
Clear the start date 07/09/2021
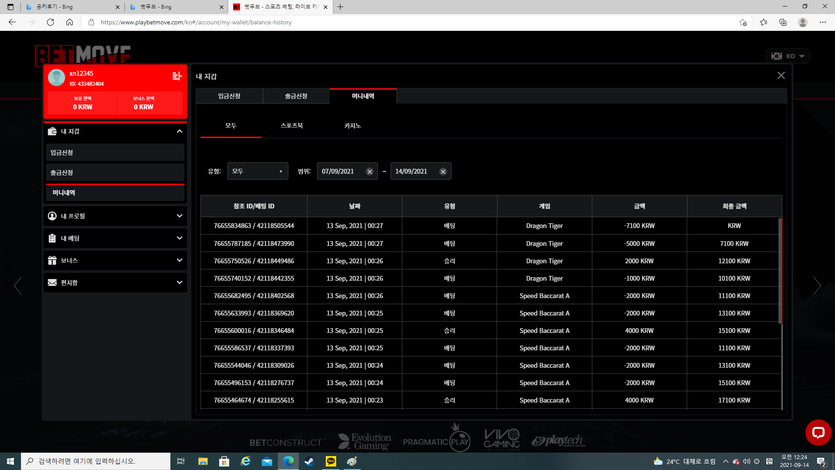pyautogui.click(x=370, y=171)
